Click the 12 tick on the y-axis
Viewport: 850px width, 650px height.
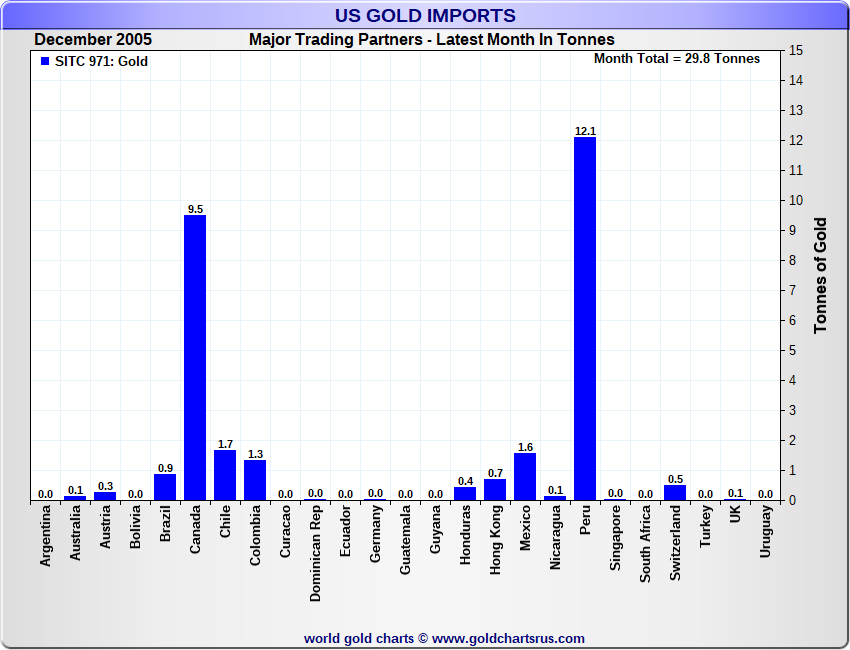click(795, 140)
